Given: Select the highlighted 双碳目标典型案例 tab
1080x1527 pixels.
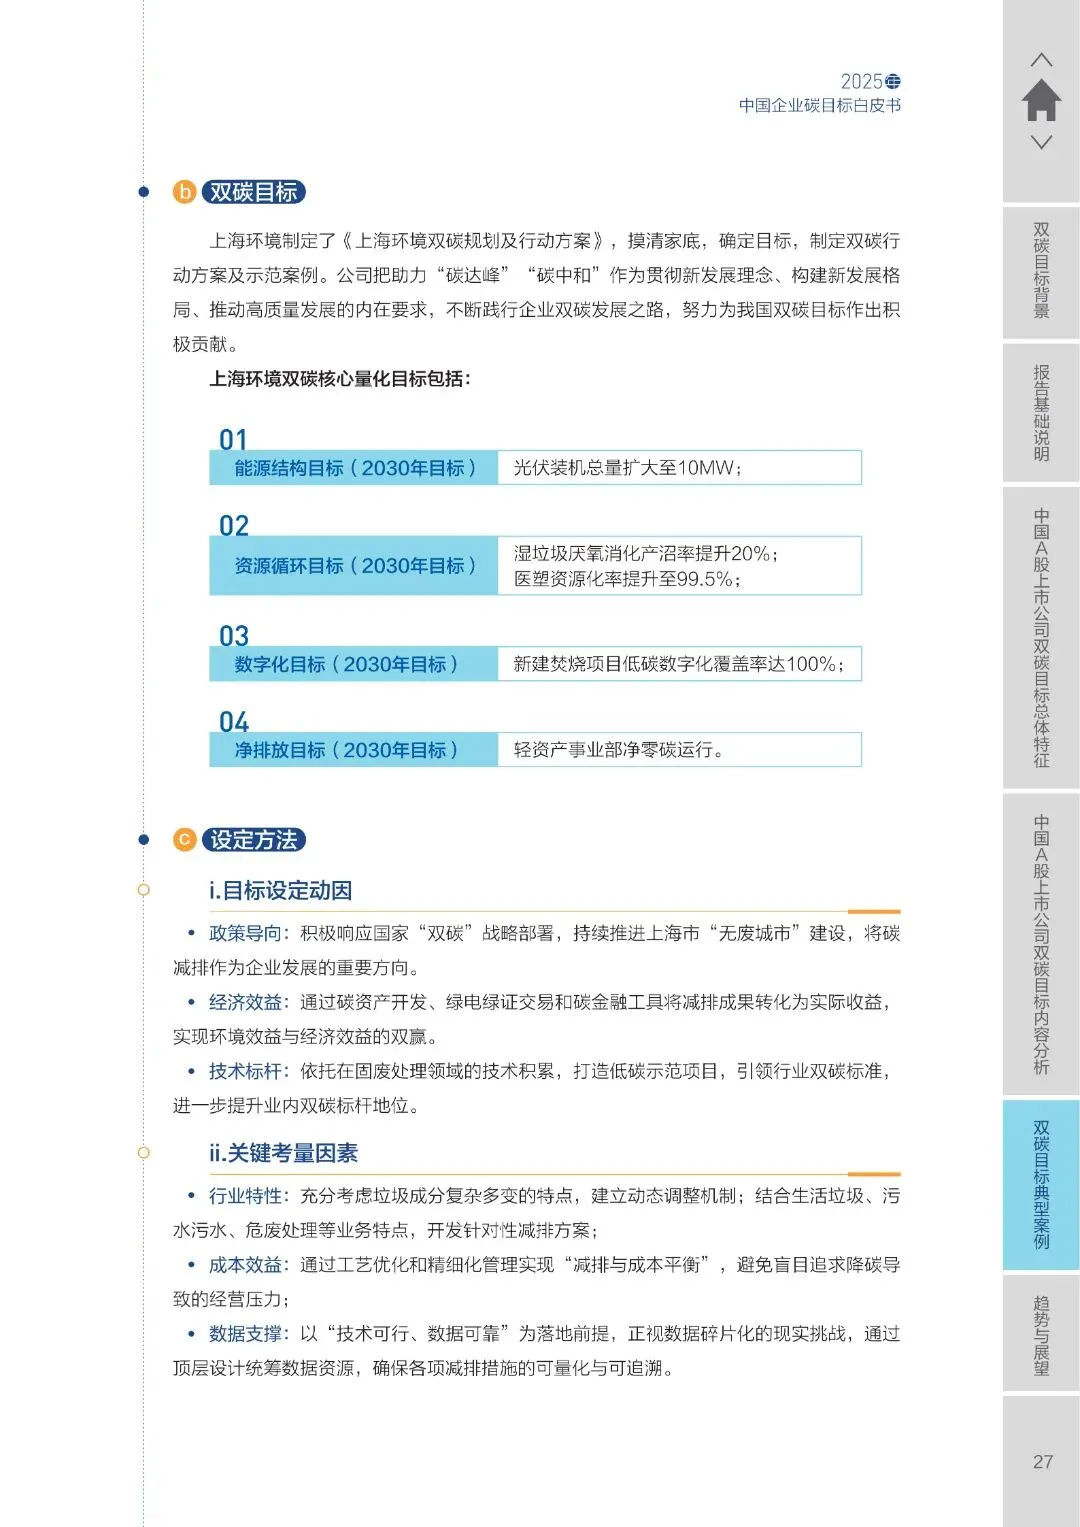Looking at the screenshot, I should click(x=1041, y=1185).
